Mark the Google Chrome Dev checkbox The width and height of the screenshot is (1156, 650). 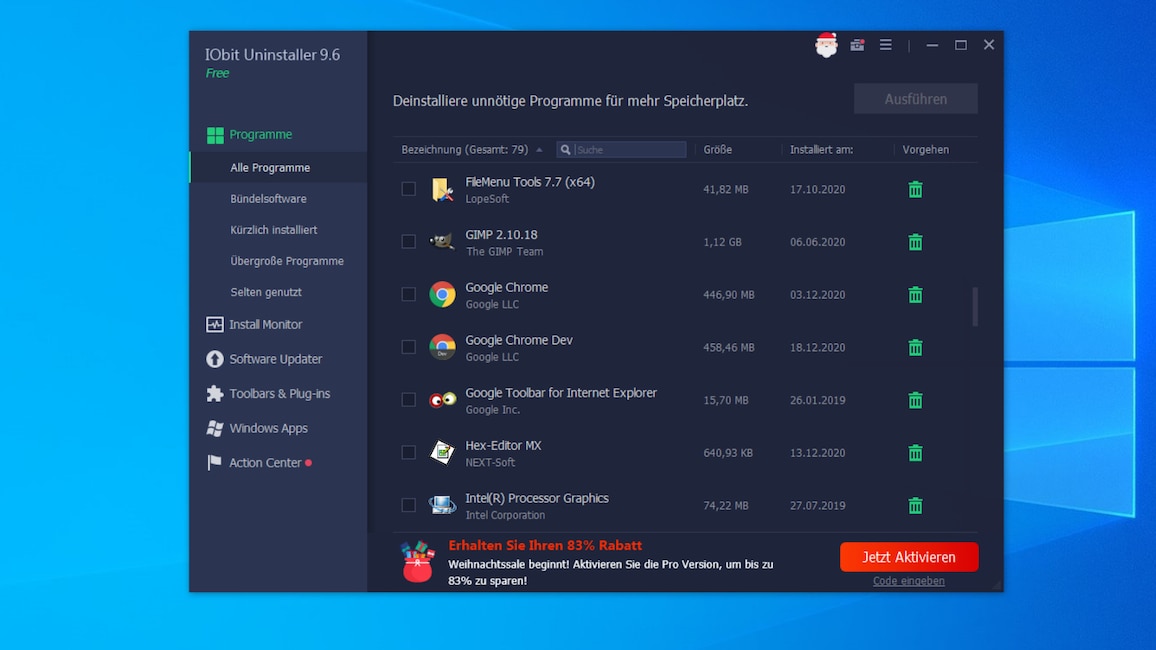coord(408,347)
